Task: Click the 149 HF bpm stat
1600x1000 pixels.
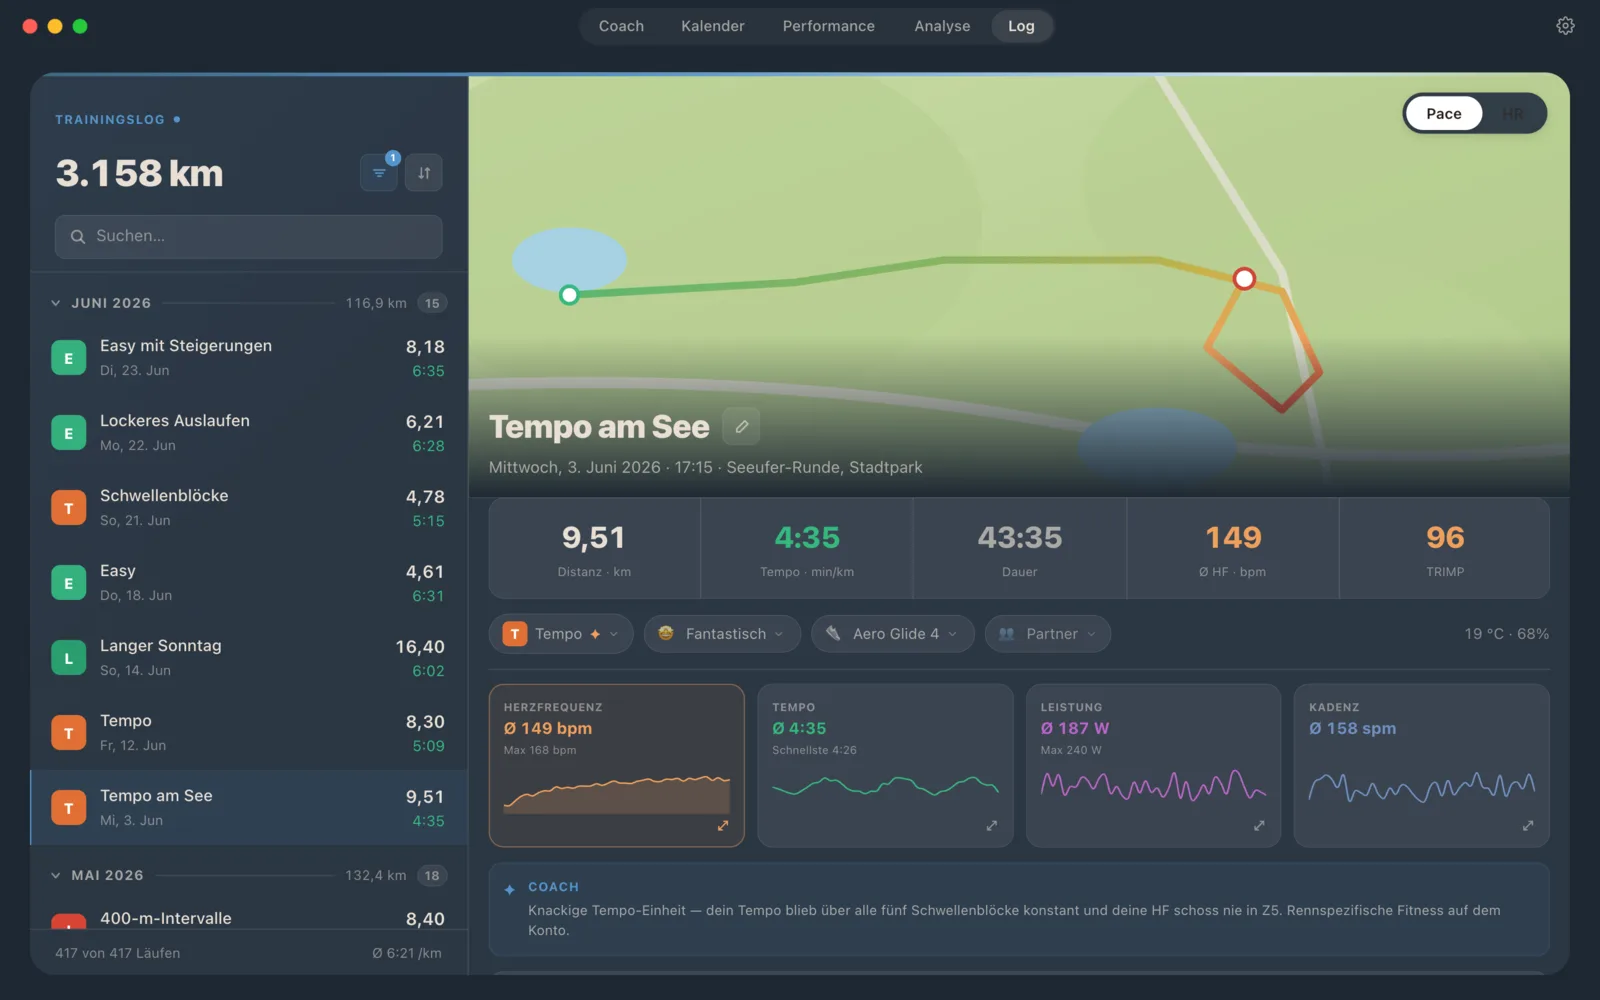Action: (1233, 549)
